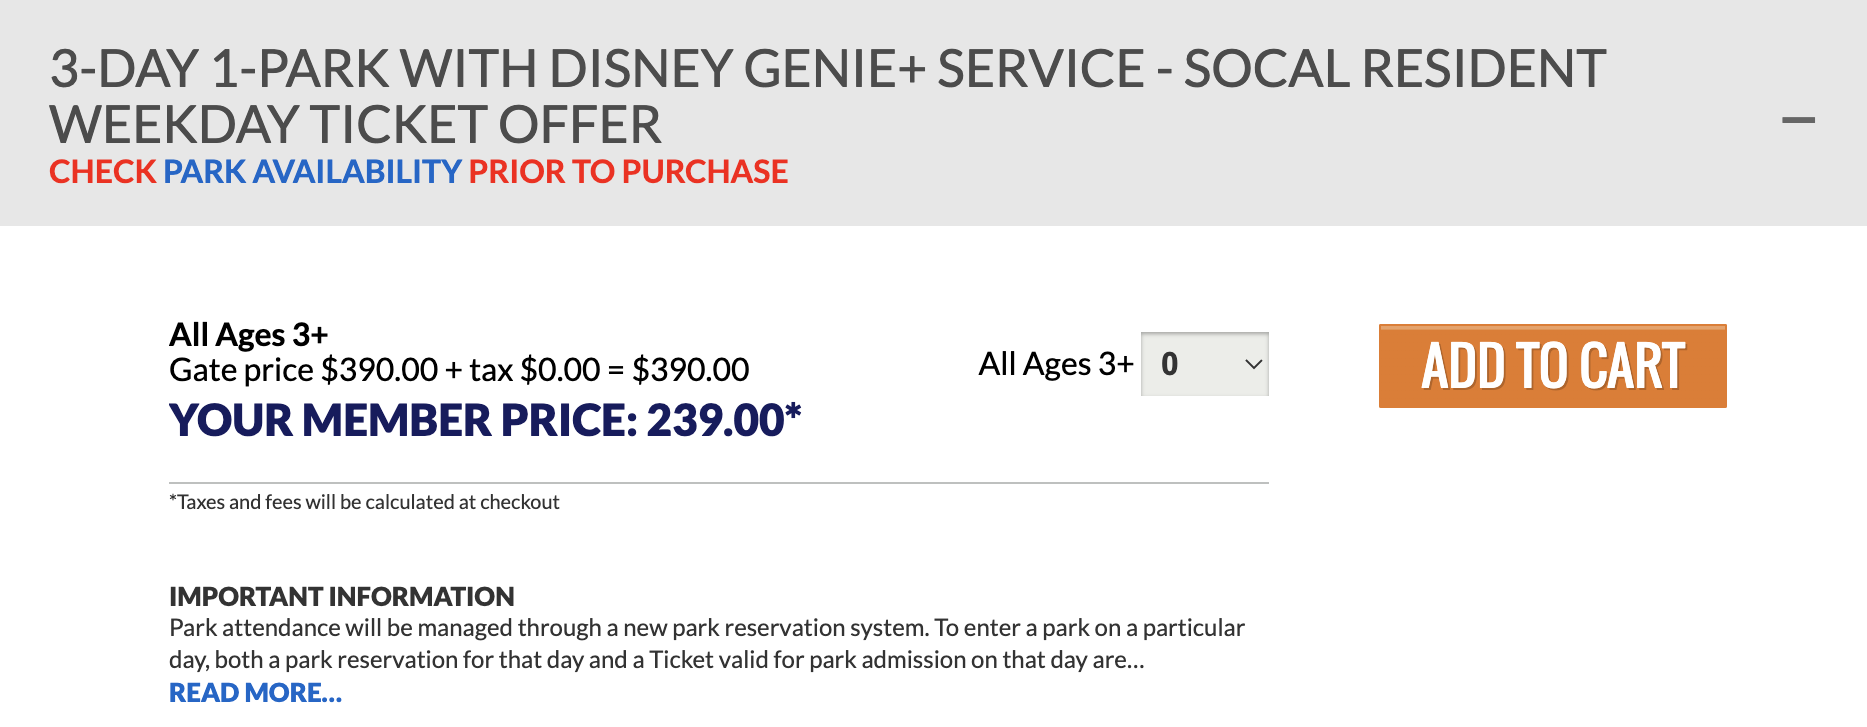Click the red PRIOR TO PURCHASE text
1867x727 pixels.
[x=628, y=172]
